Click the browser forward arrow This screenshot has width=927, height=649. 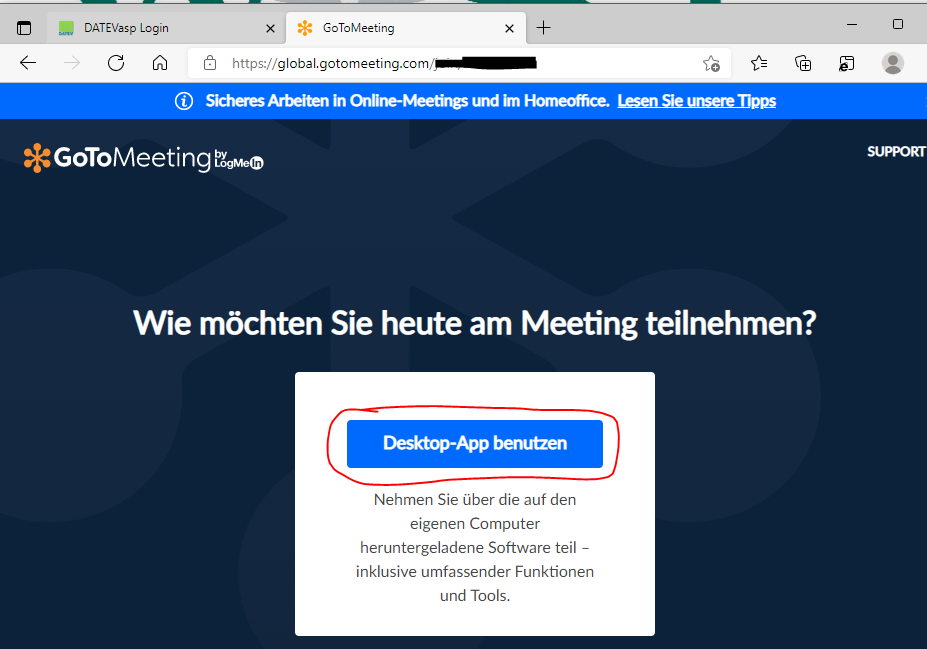tap(72, 63)
